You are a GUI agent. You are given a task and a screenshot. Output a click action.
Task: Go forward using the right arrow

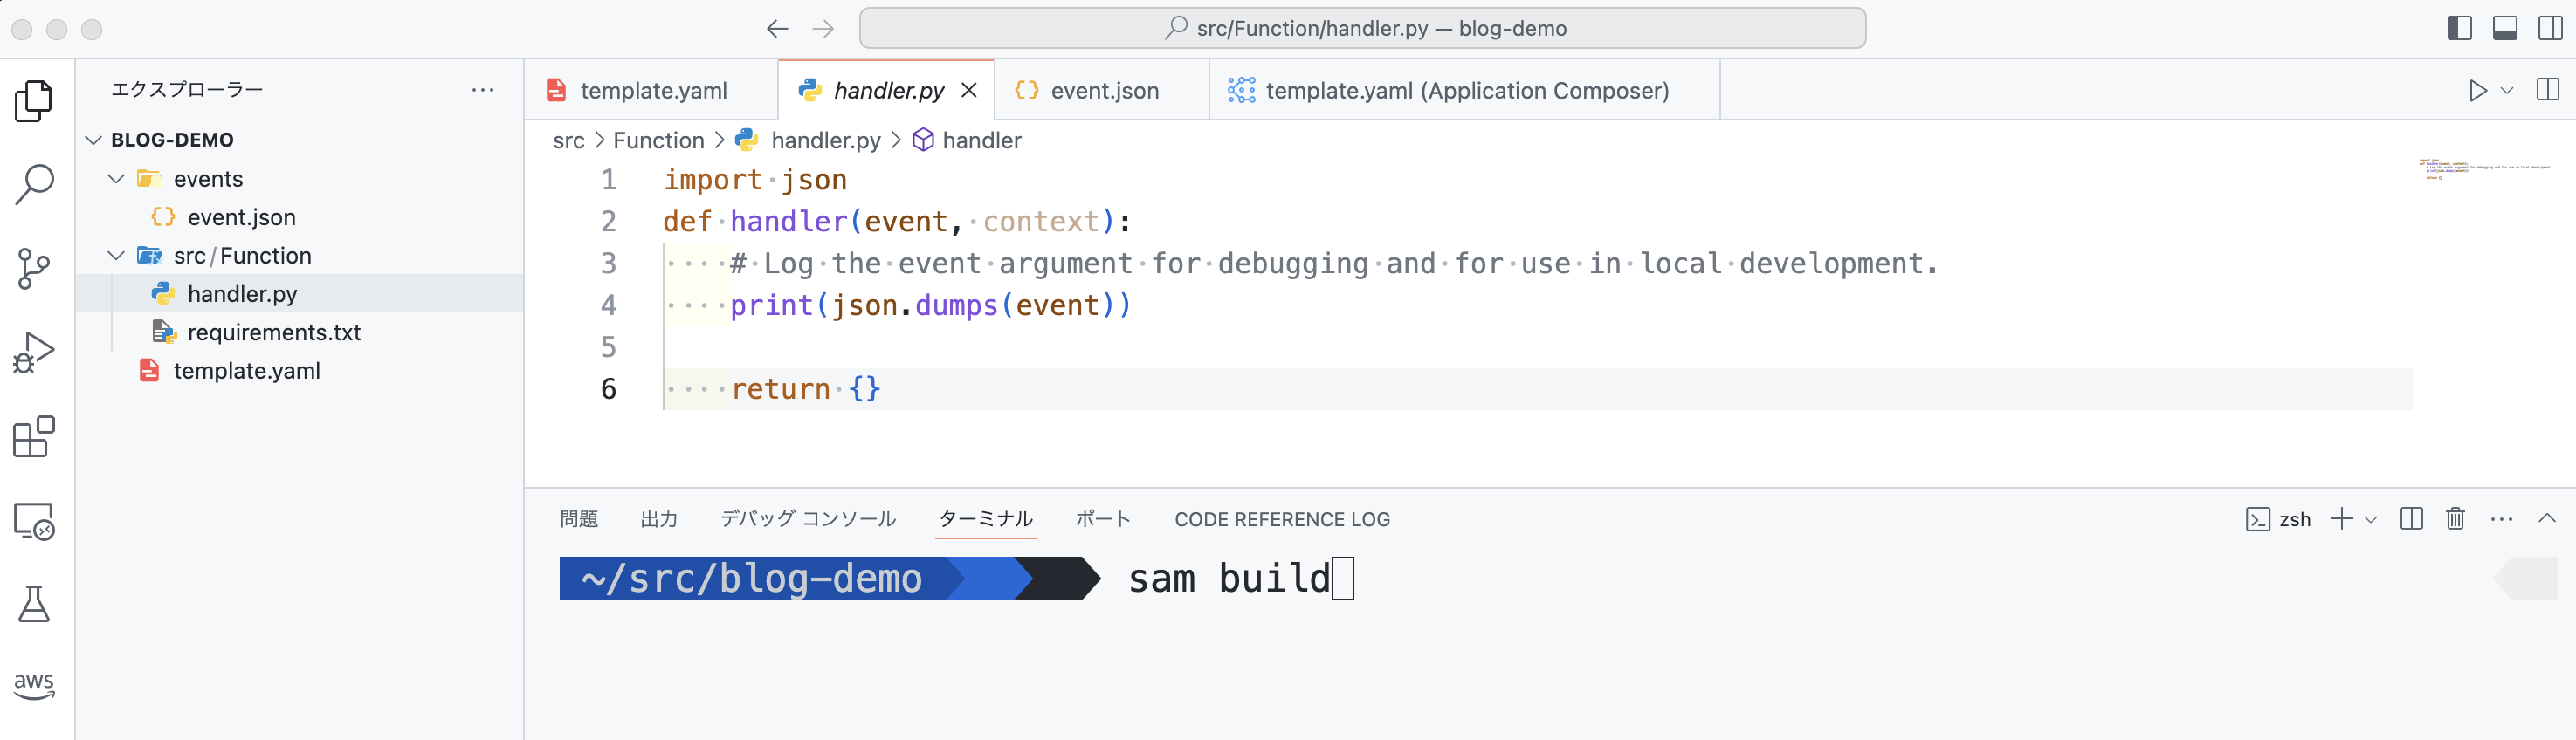(x=823, y=29)
